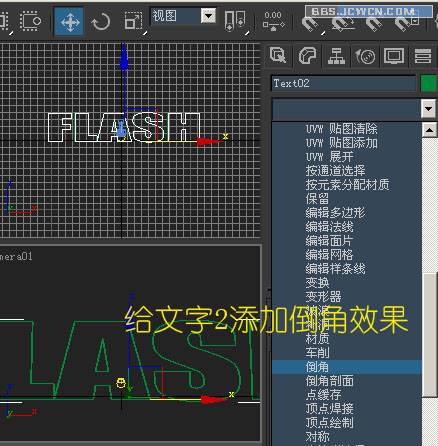
Task: Choose 变换 modifier in the list
Action: pyautogui.click(x=317, y=283)
